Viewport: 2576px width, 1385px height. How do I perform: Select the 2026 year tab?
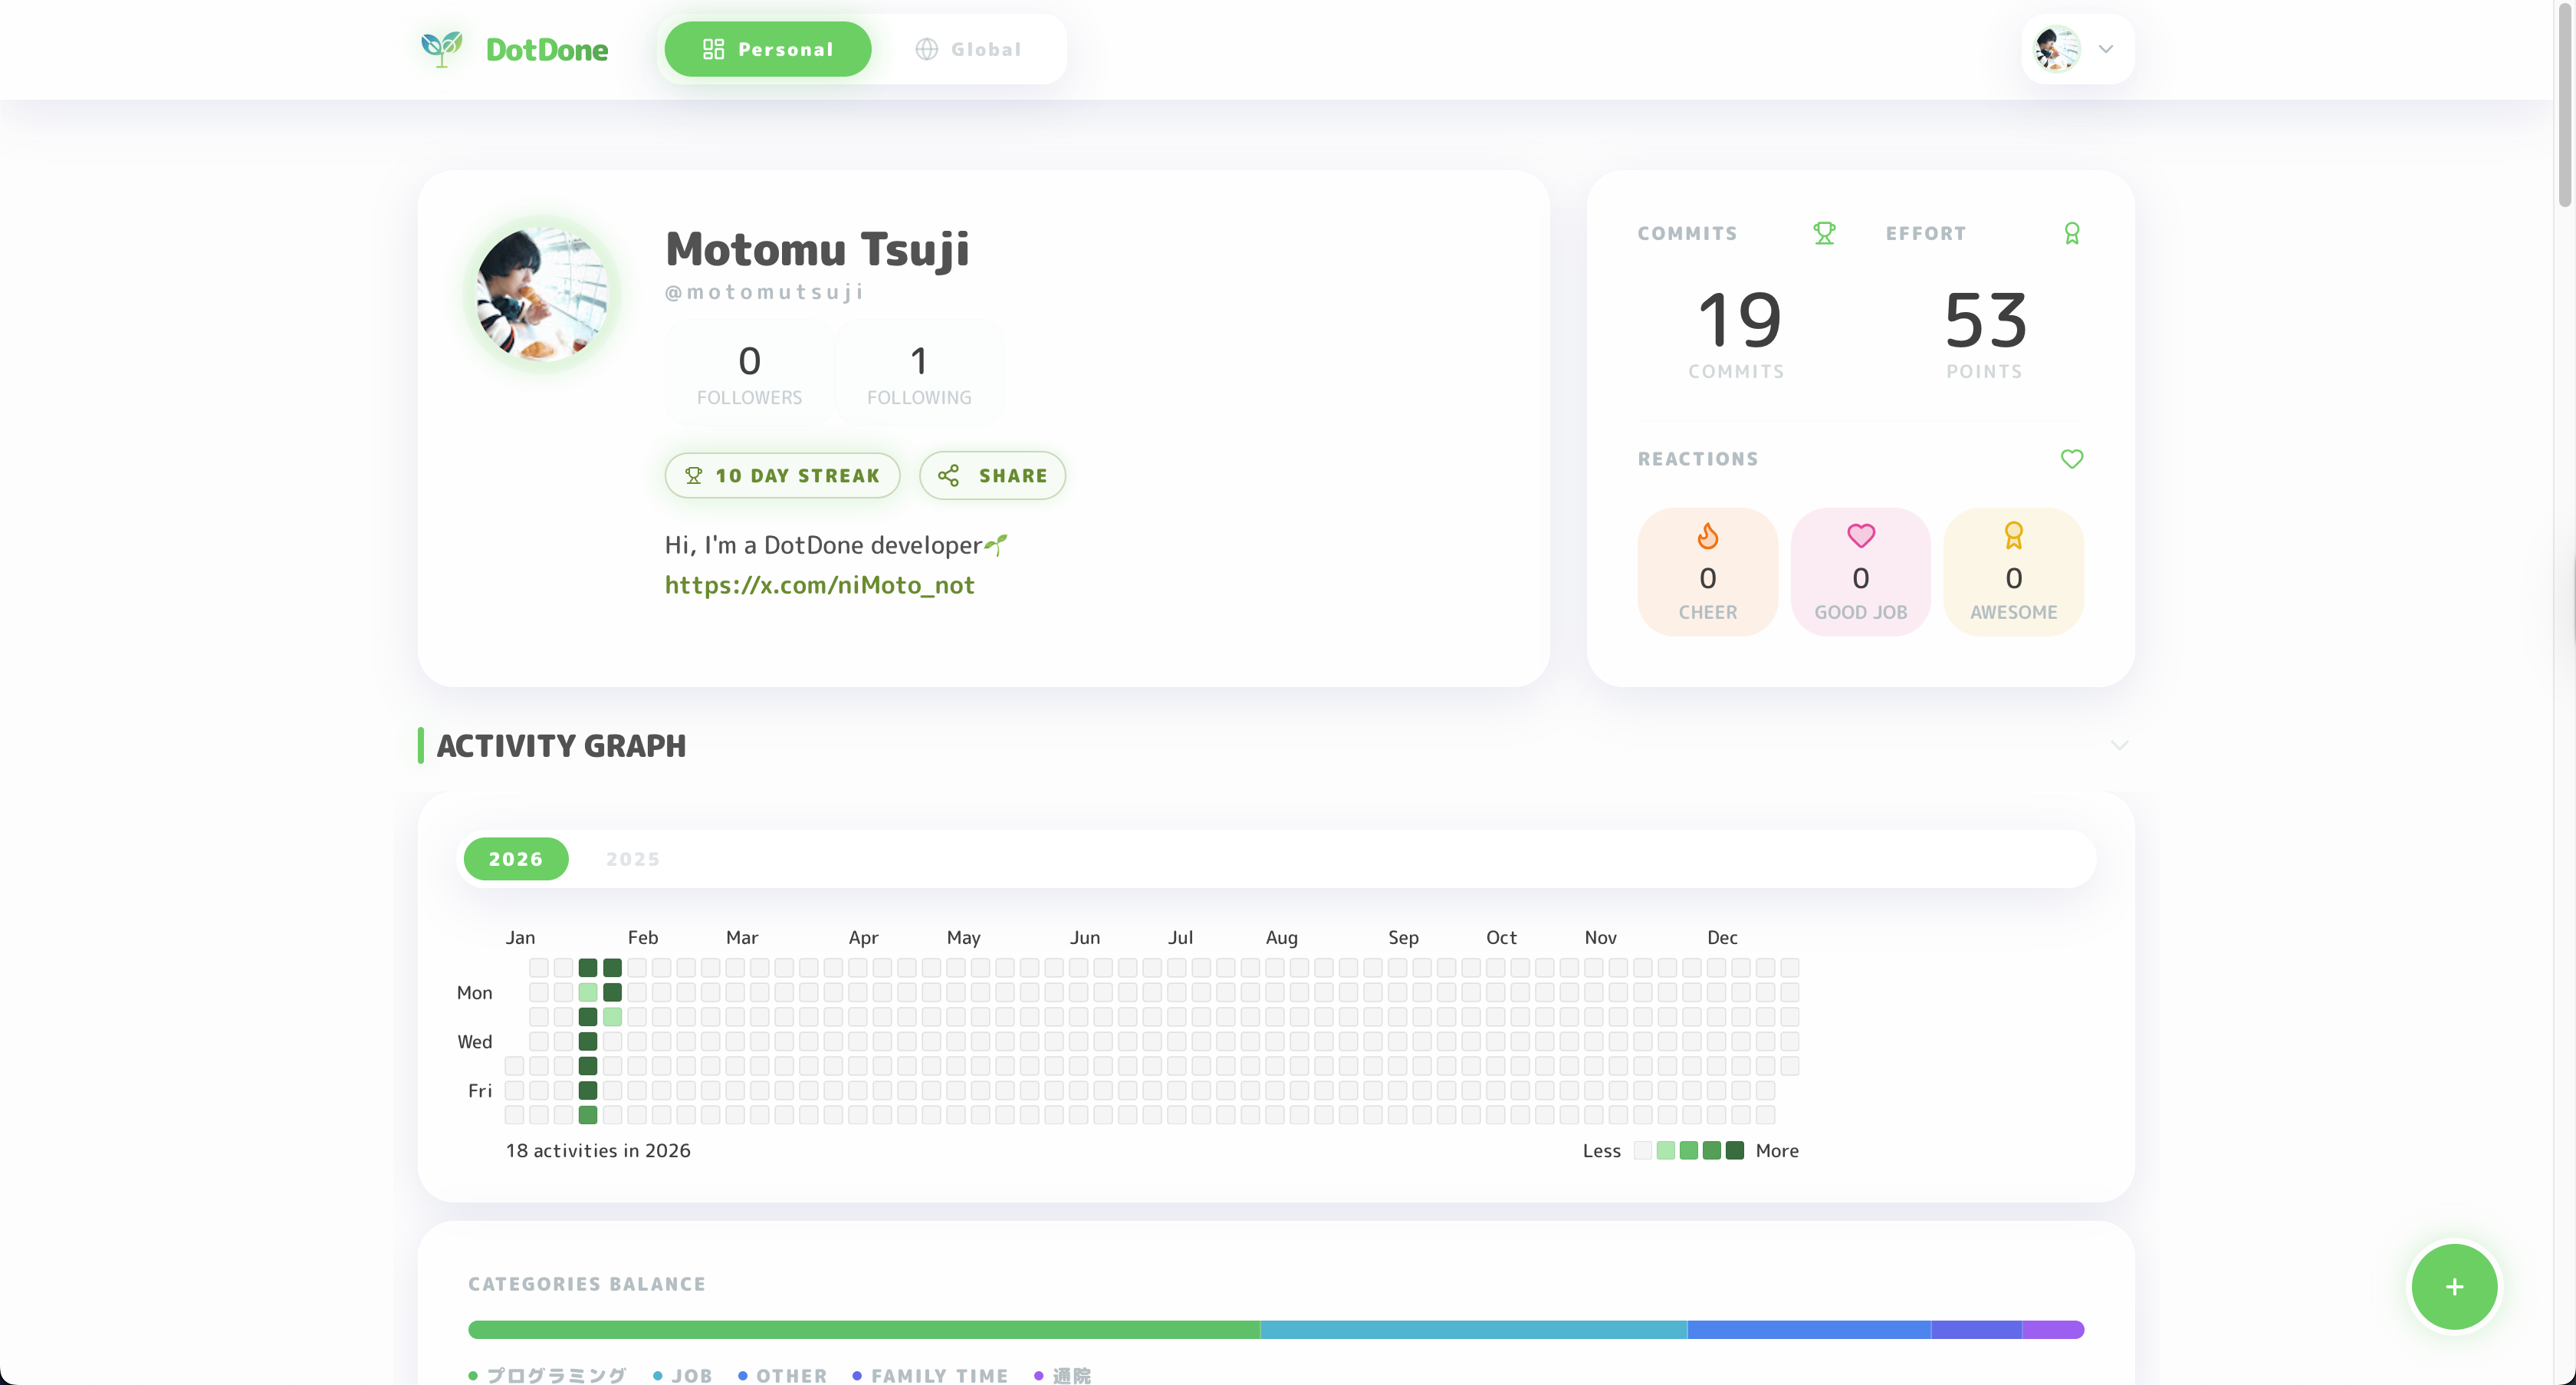point(515,859)
